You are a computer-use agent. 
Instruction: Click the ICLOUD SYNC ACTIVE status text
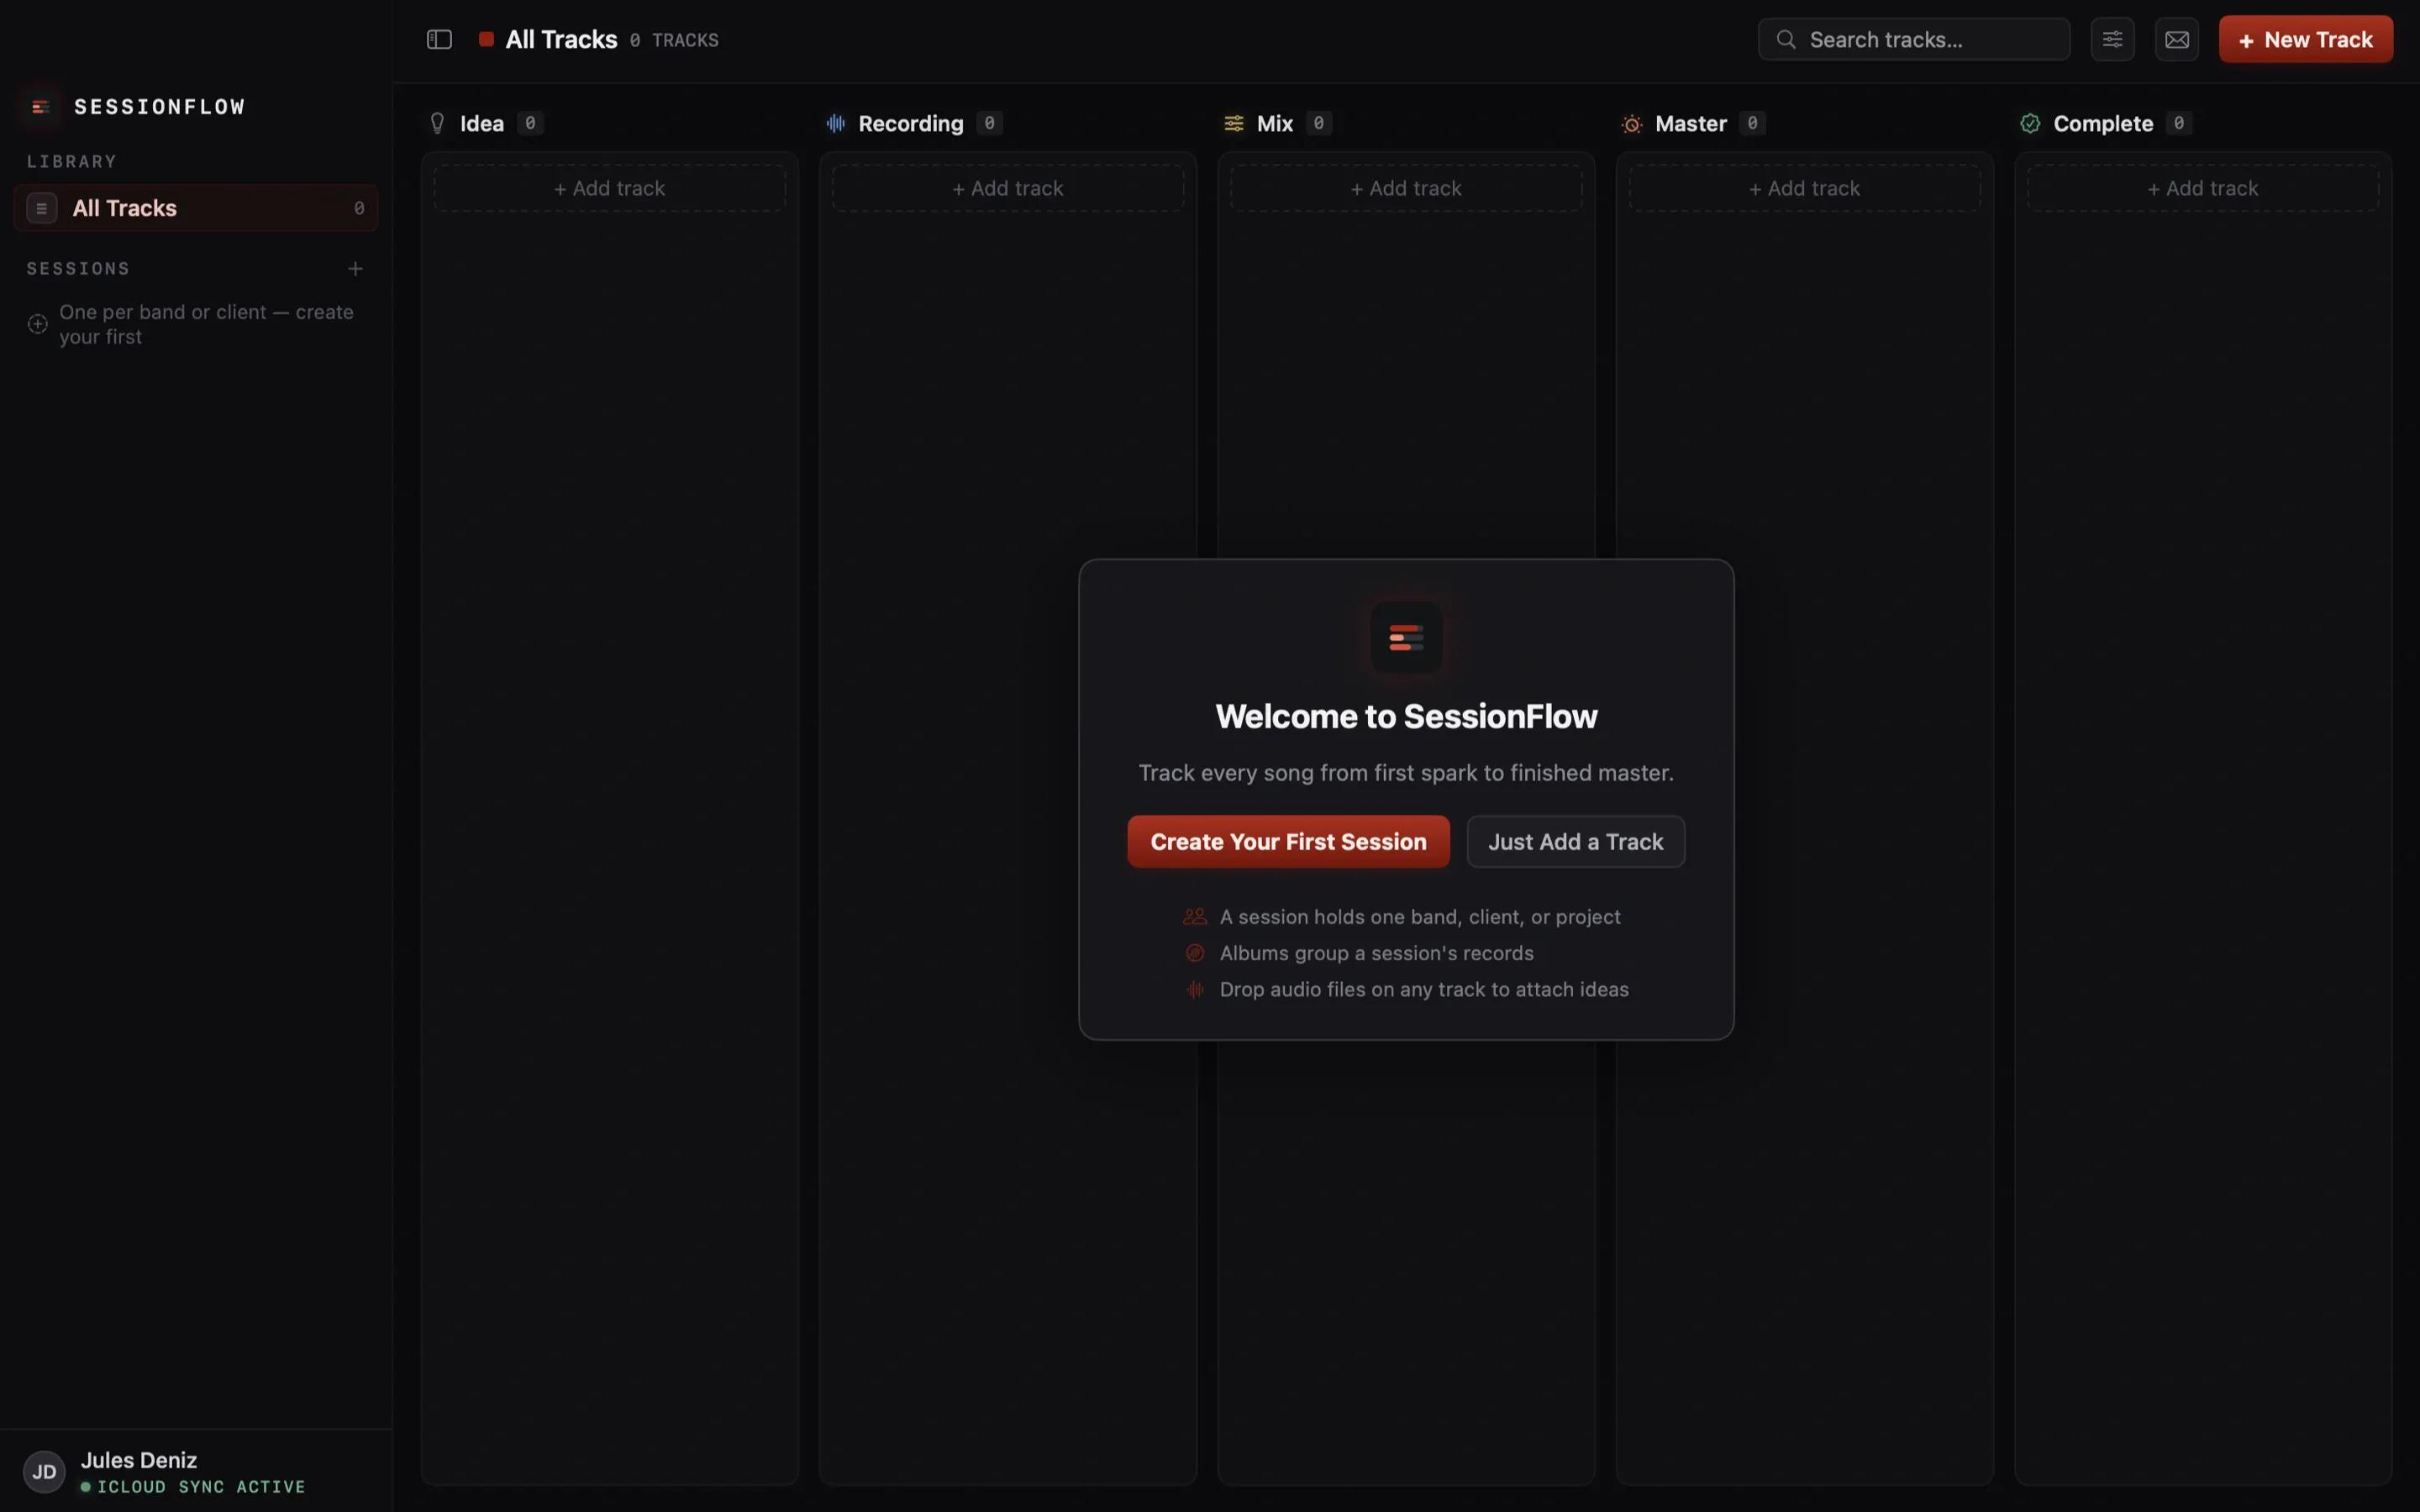coord(201,1487)
